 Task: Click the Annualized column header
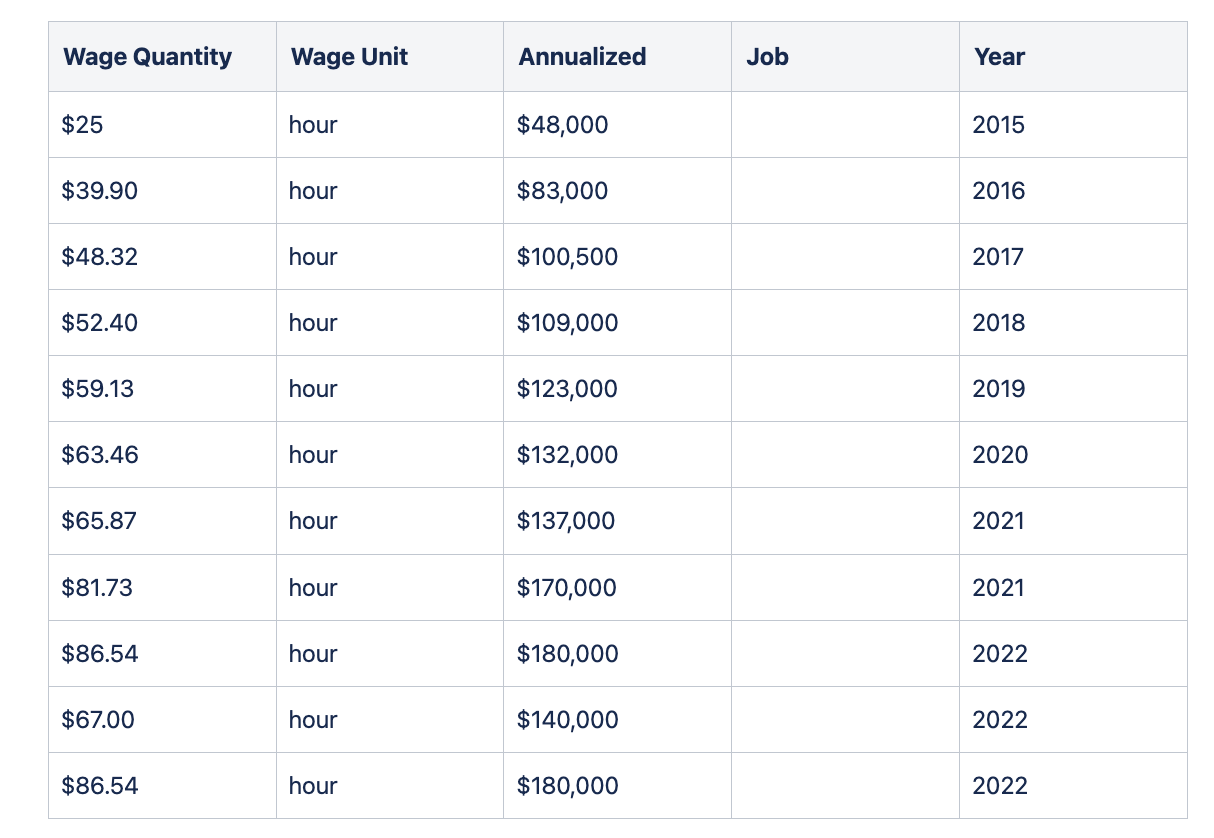pyautogui.click(x=582, y=57)
